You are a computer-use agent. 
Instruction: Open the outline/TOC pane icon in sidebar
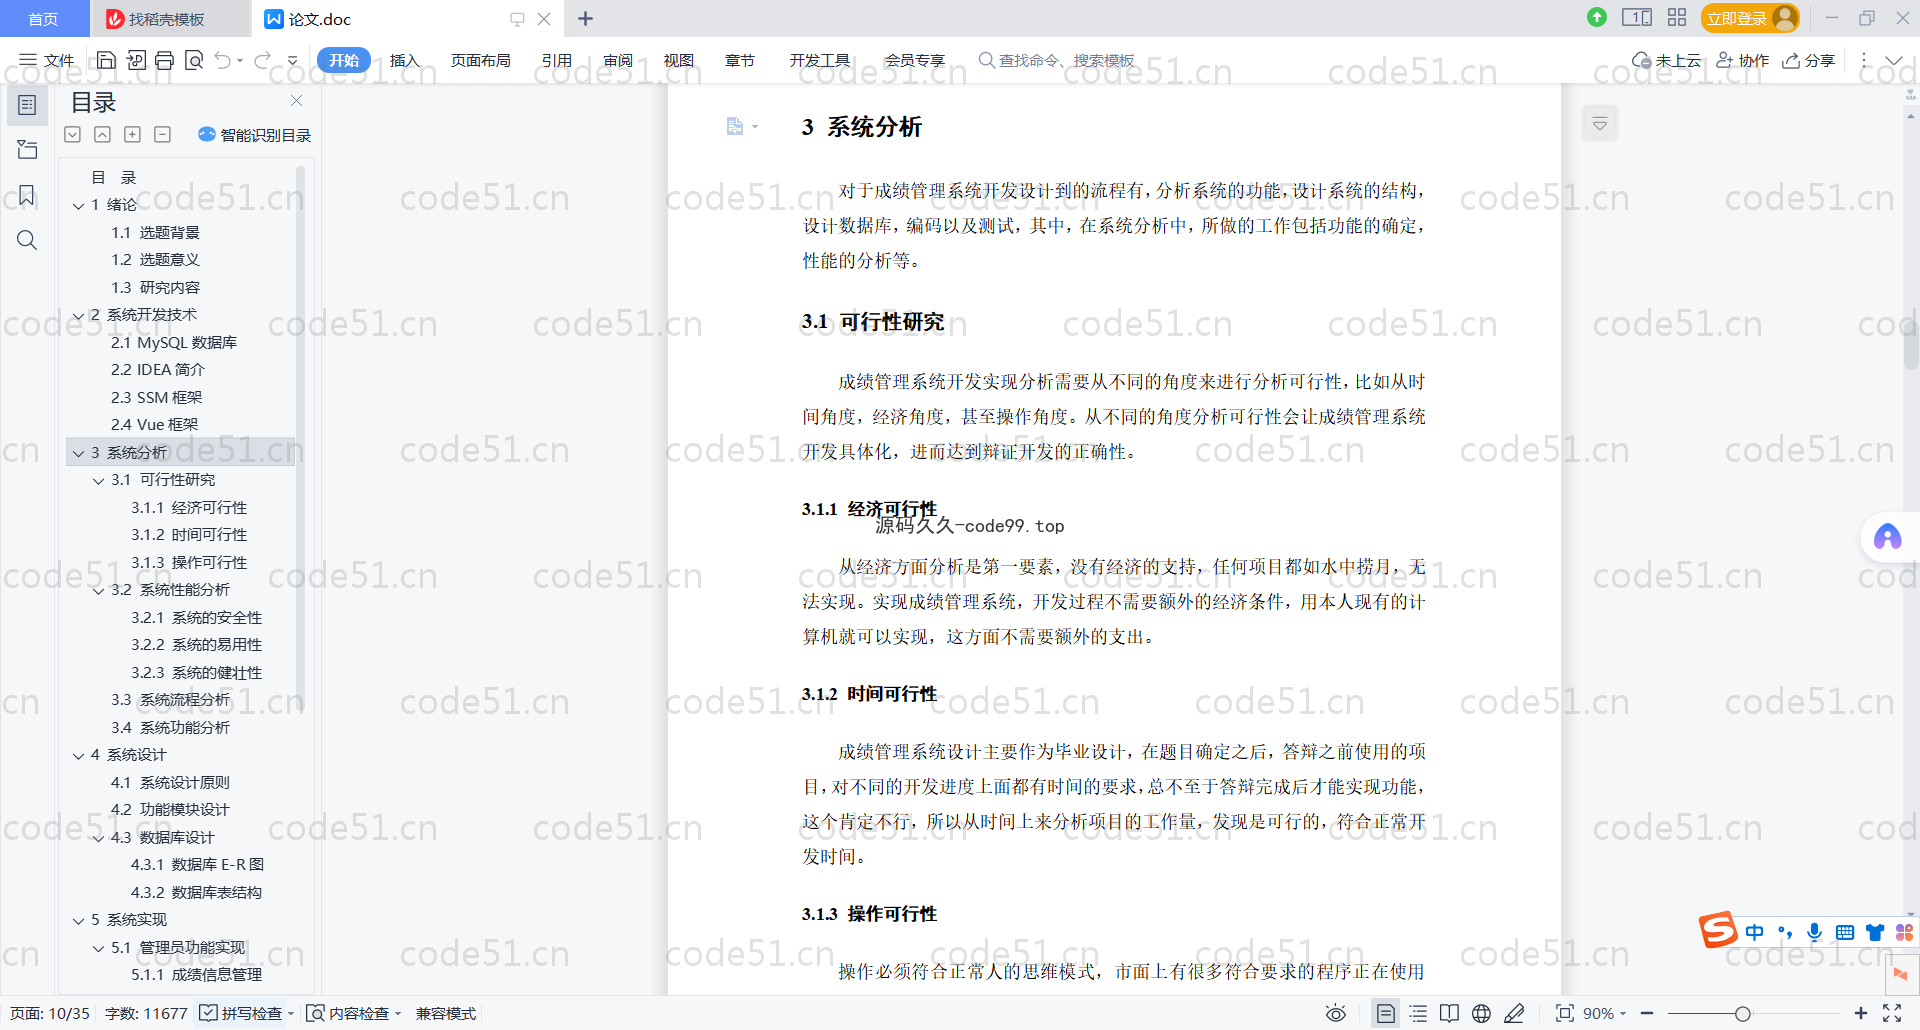pyautogui.click(x=27, y=105)
